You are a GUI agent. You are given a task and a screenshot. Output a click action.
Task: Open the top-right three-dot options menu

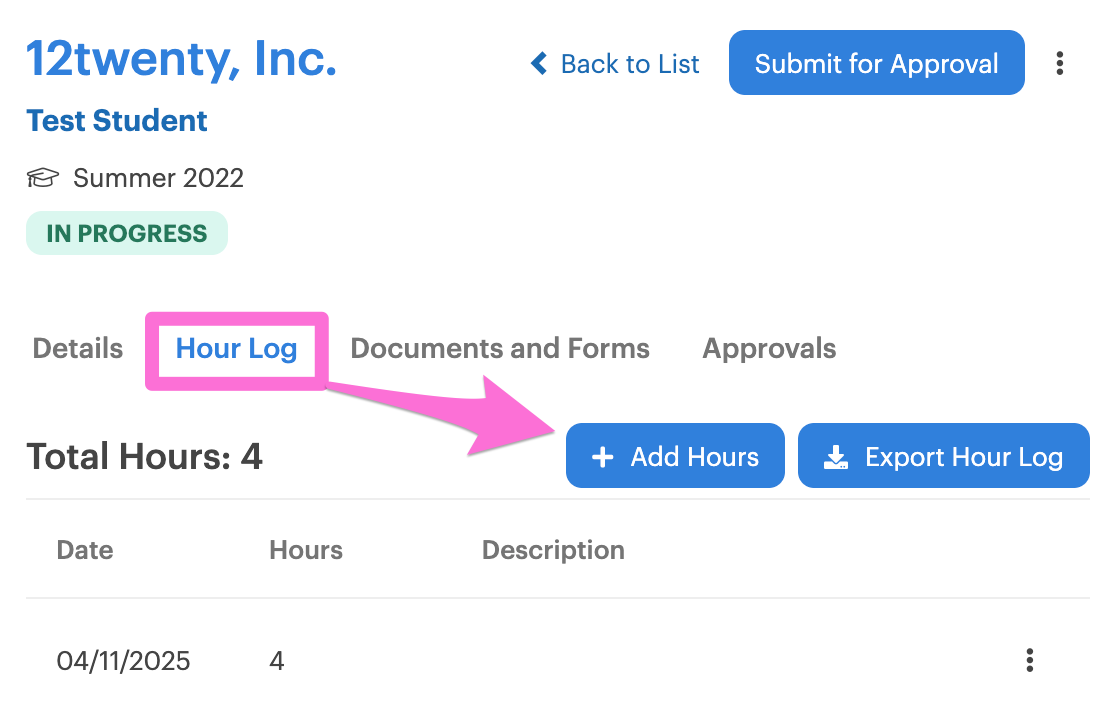pos(1059,63)
